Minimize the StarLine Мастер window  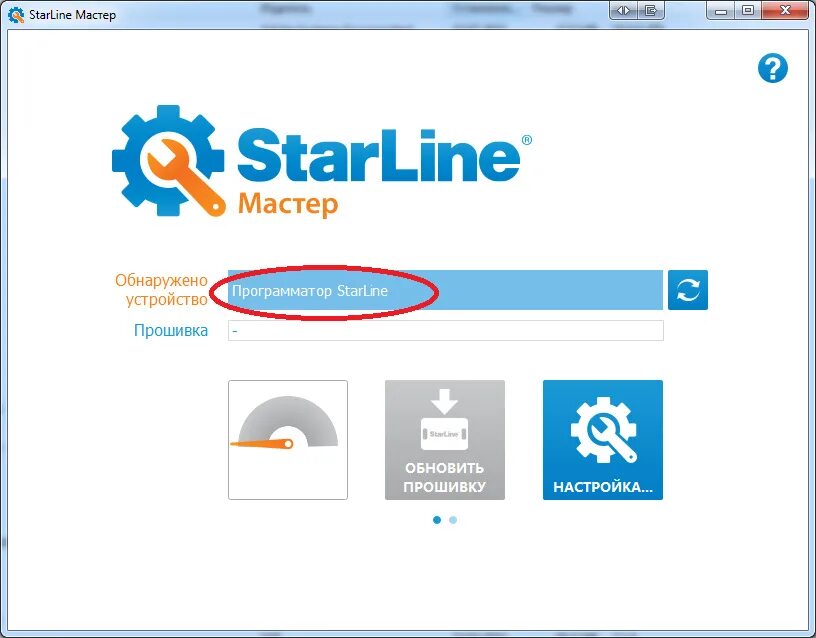pyautogui.click(x=721, y=10)
